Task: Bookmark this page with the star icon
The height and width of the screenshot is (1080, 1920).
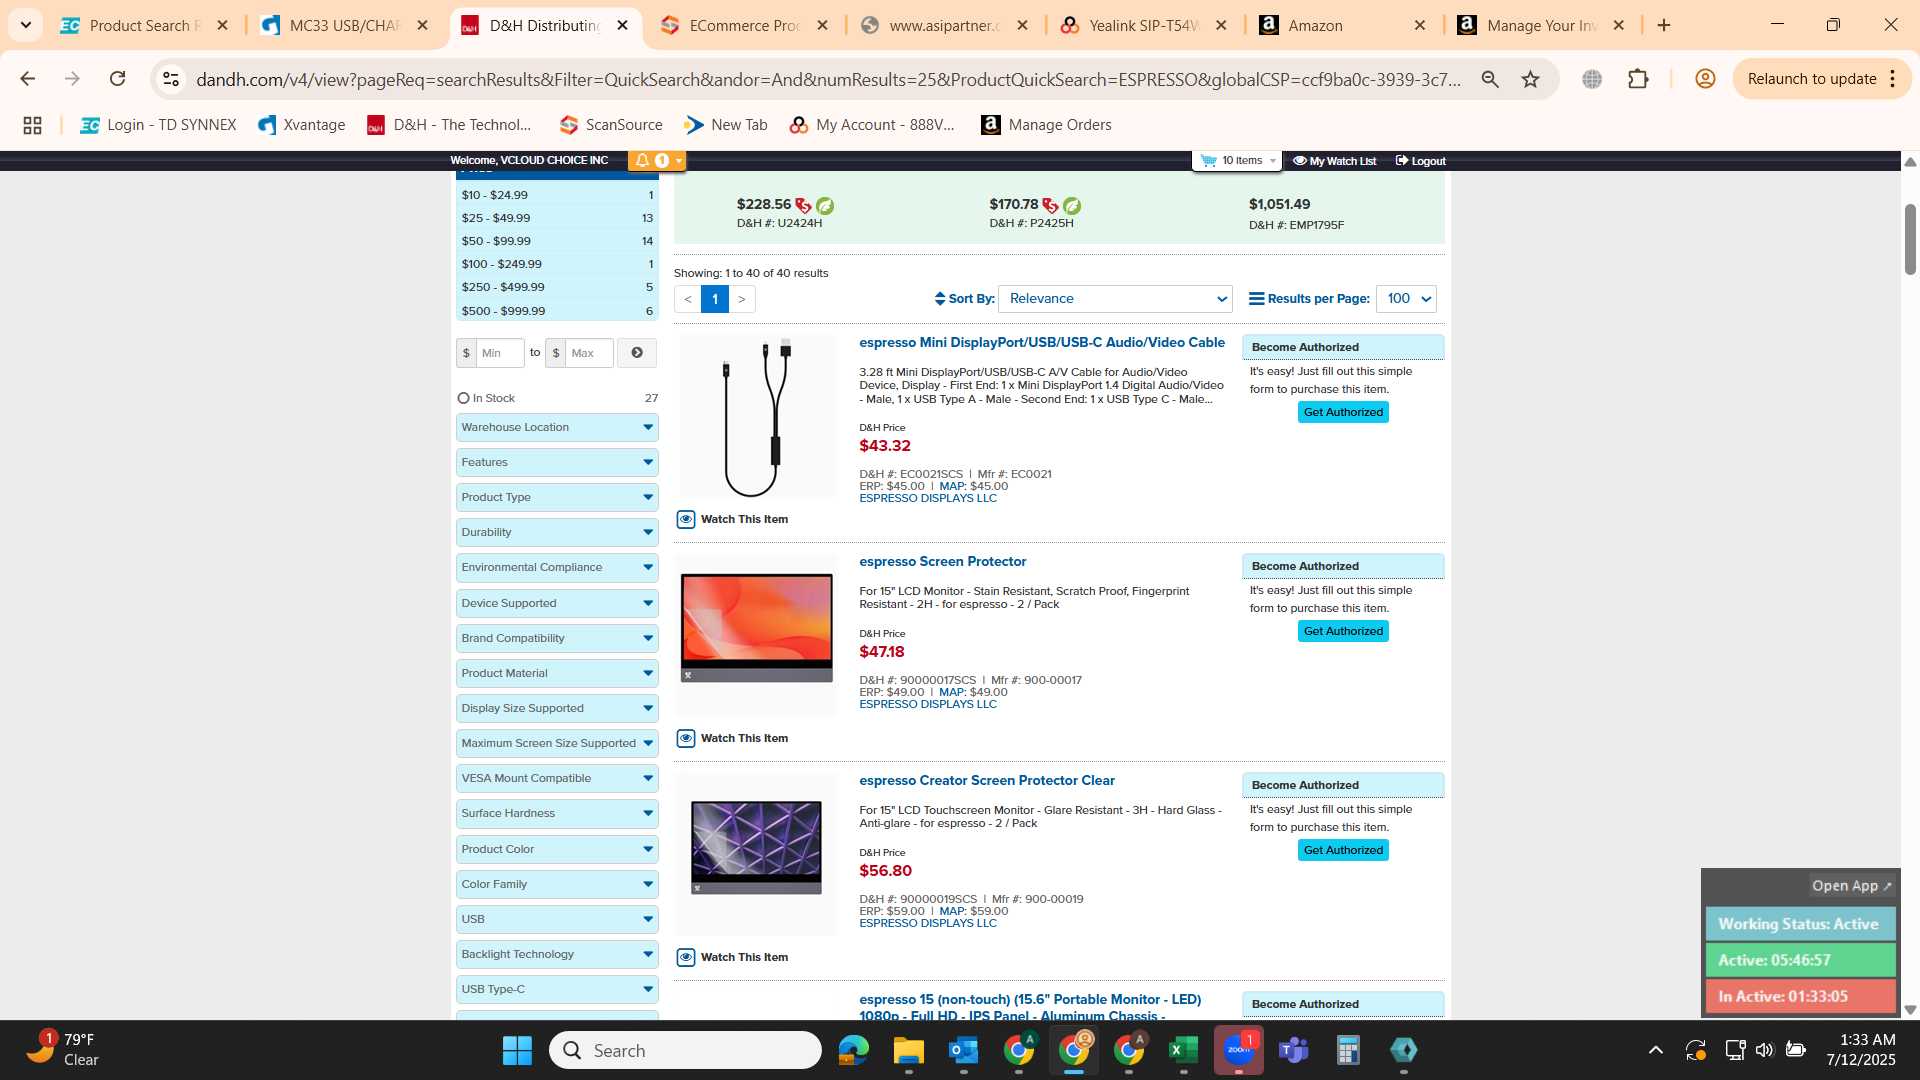Action: coord(1530,79)
